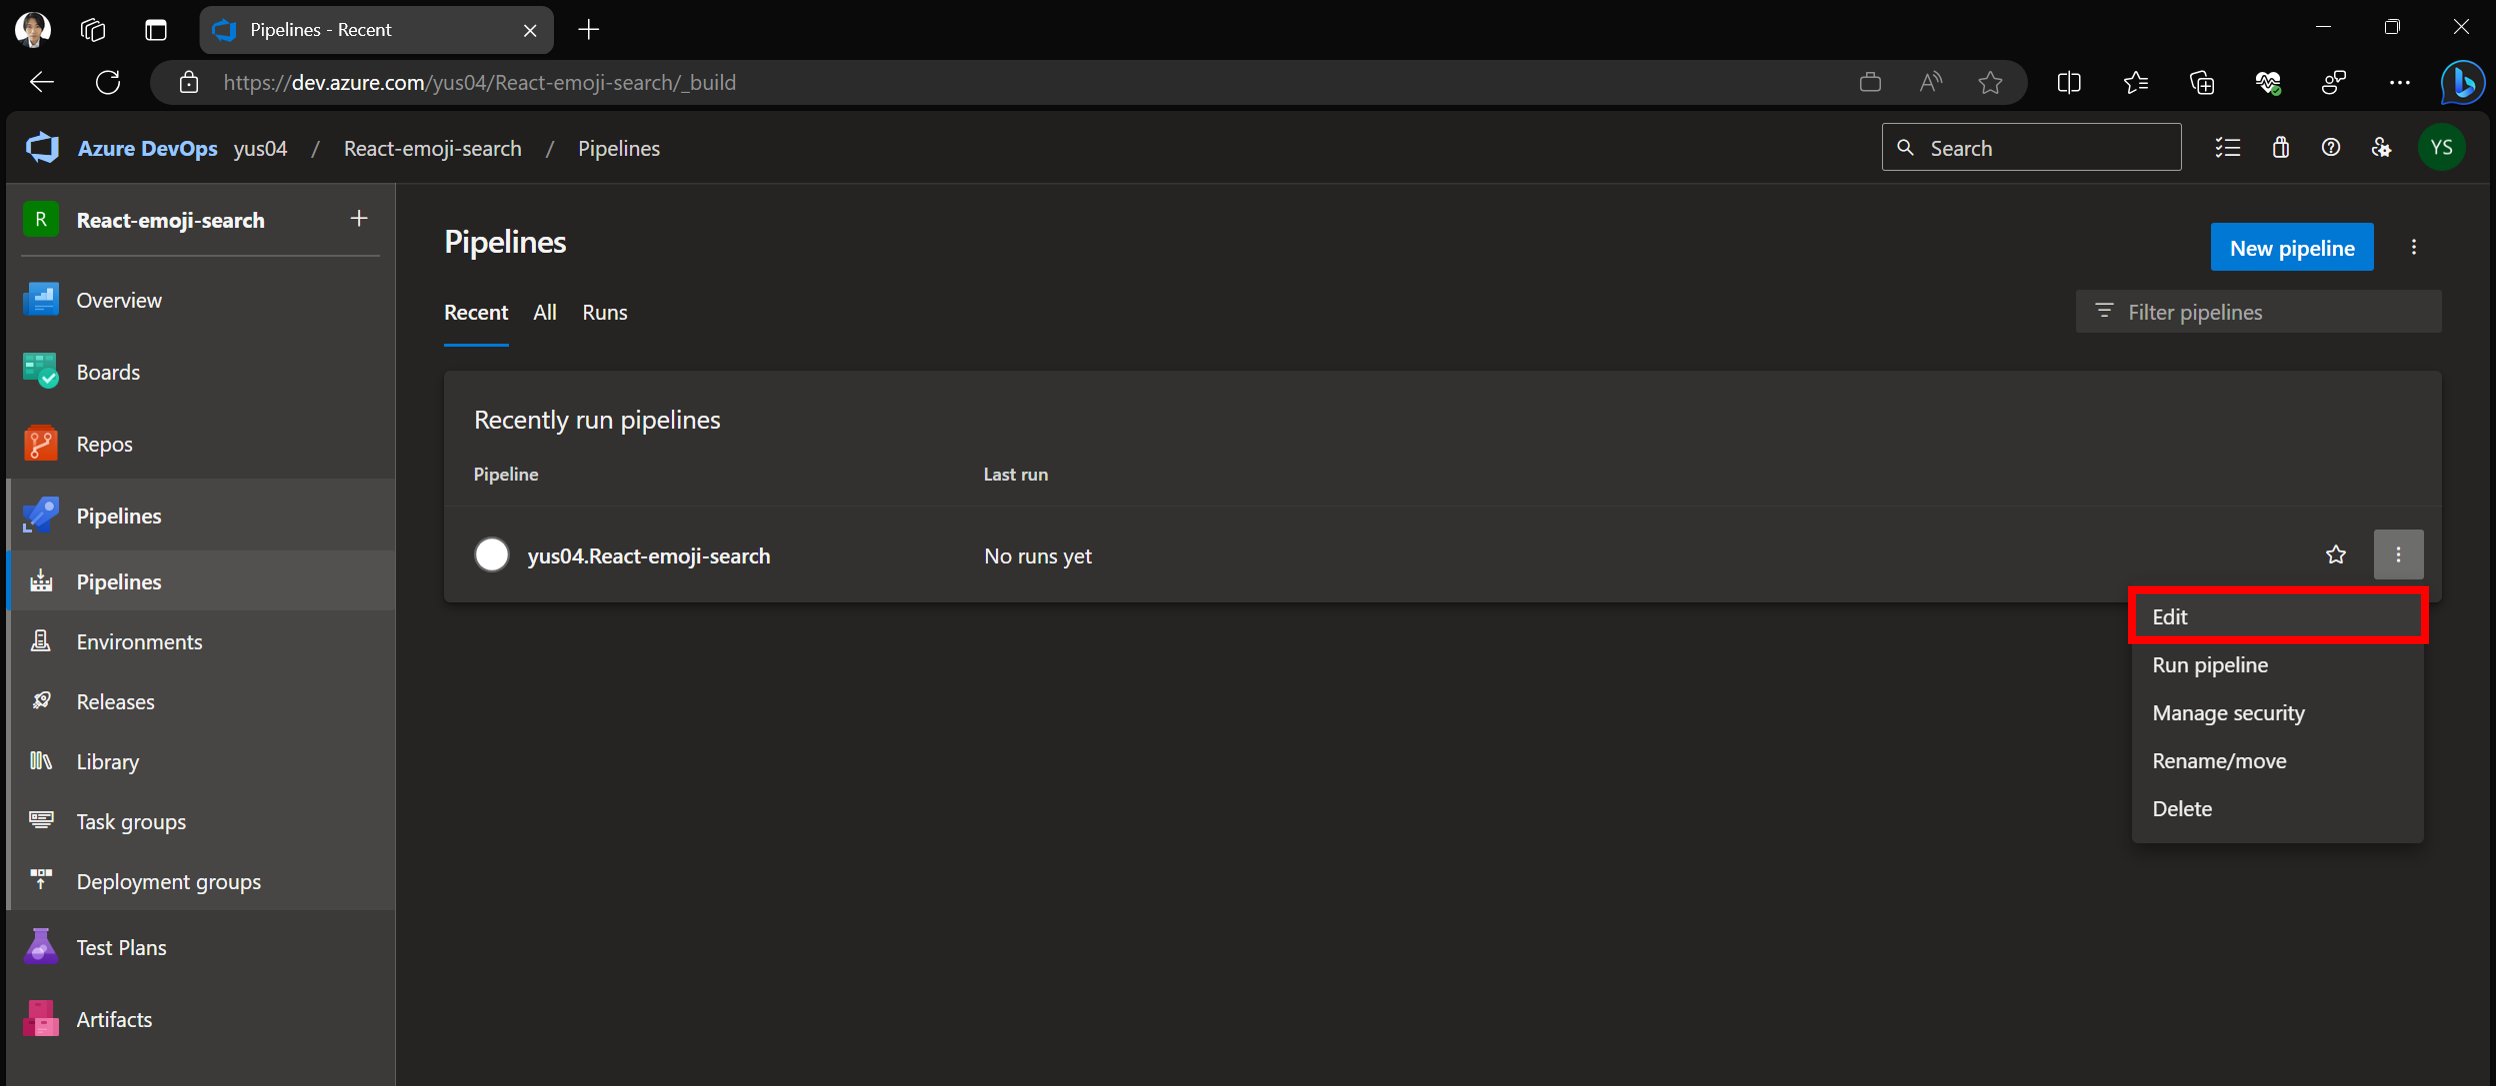The width and height of the screenshot is (2496, 1086).
Task: Collapse the pipeline row more actions menu
Action: click(2397, 554)
